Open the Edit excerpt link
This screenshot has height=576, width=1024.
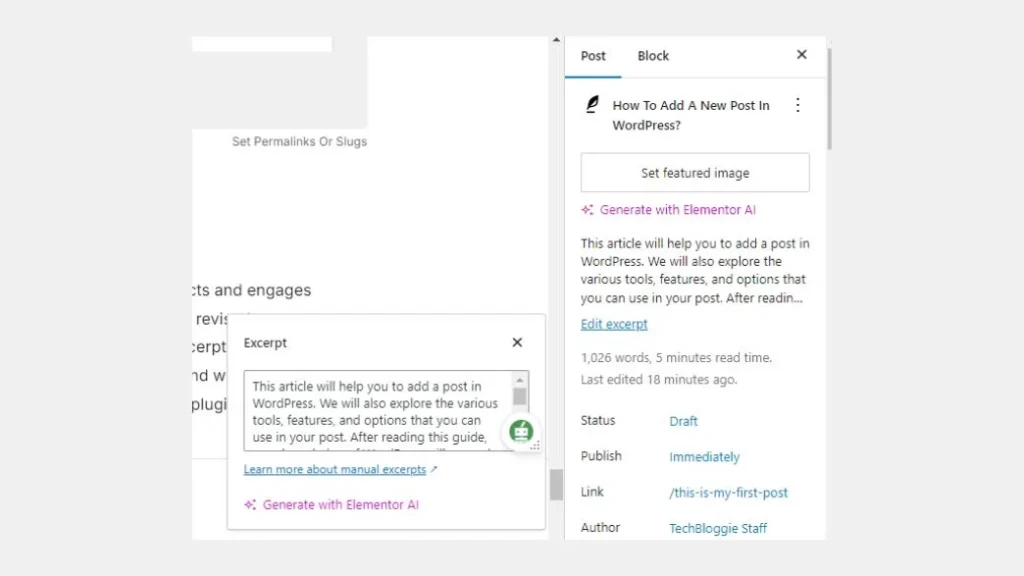(614, 324)
